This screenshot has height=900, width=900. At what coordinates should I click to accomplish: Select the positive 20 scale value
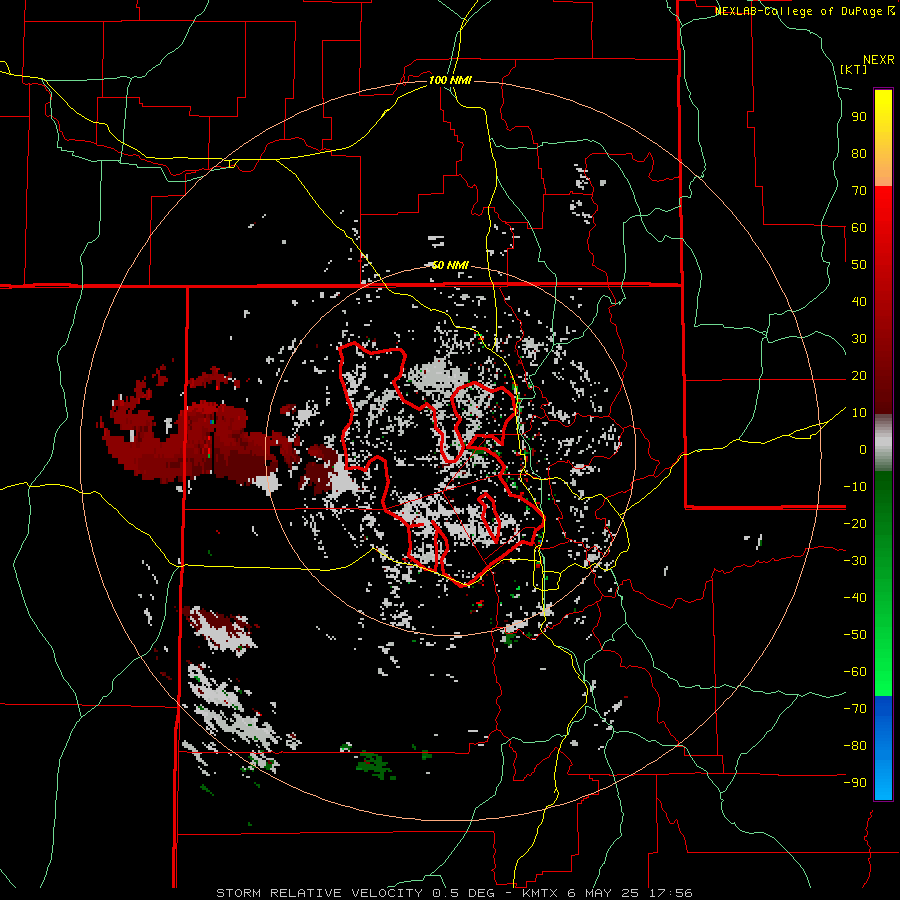(859, 376)
